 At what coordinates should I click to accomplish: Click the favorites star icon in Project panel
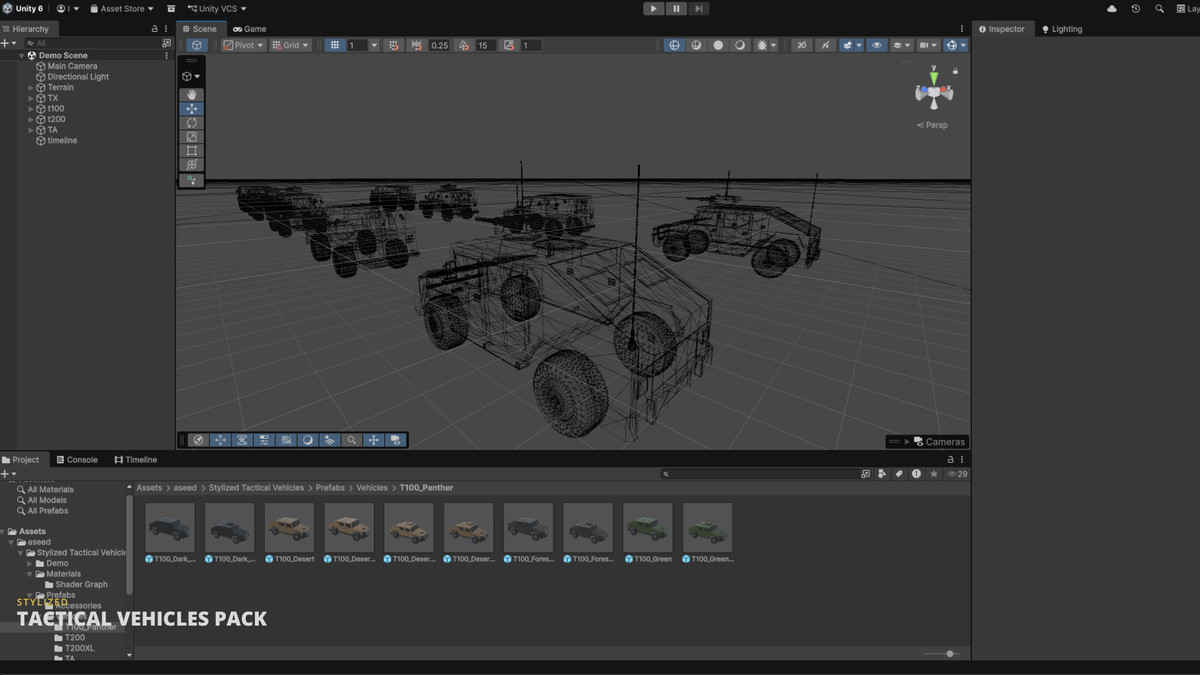934,474
